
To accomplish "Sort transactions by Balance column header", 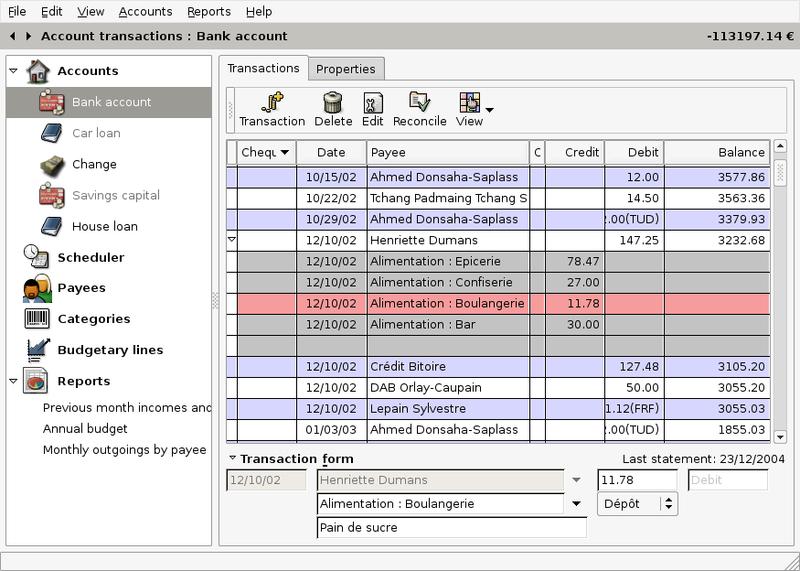I will coord(716,152).
